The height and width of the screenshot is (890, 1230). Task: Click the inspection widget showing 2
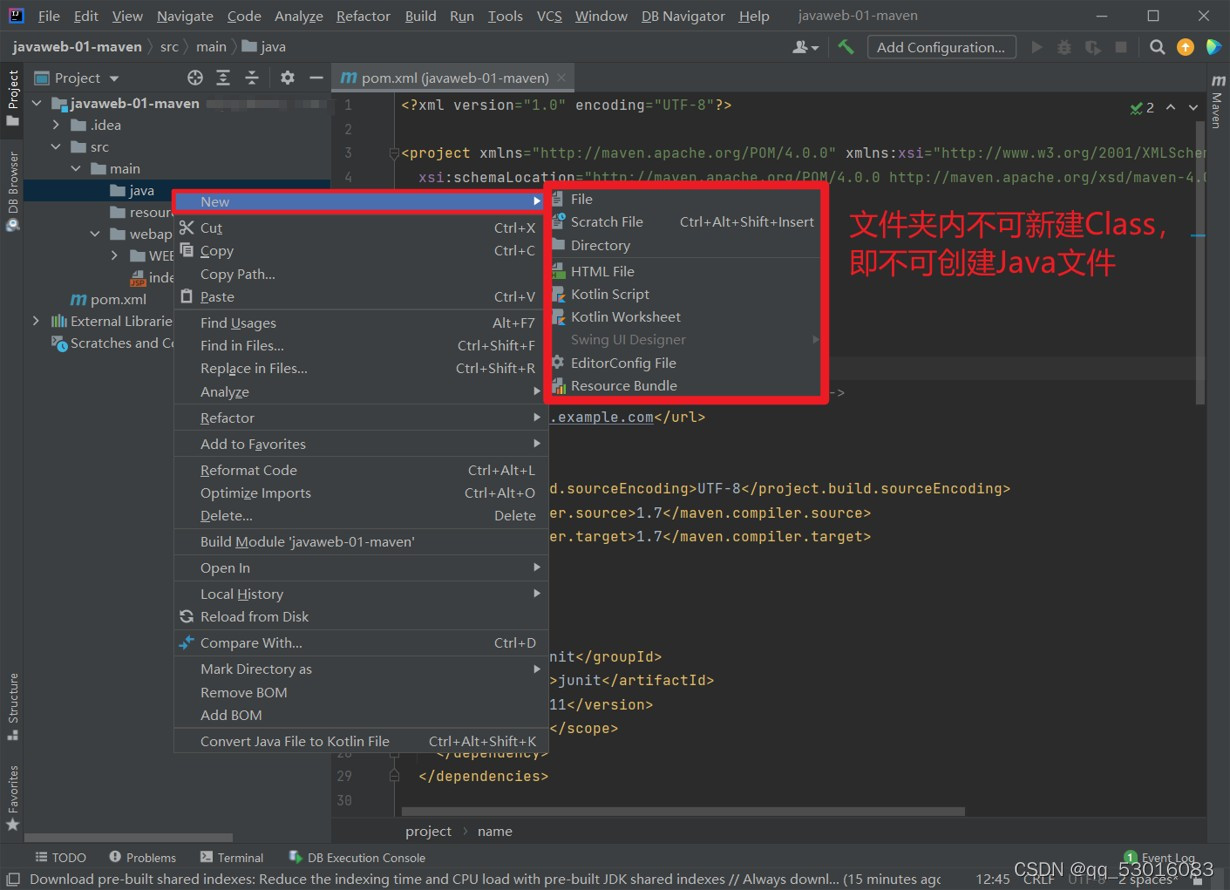pos(1142,107)
